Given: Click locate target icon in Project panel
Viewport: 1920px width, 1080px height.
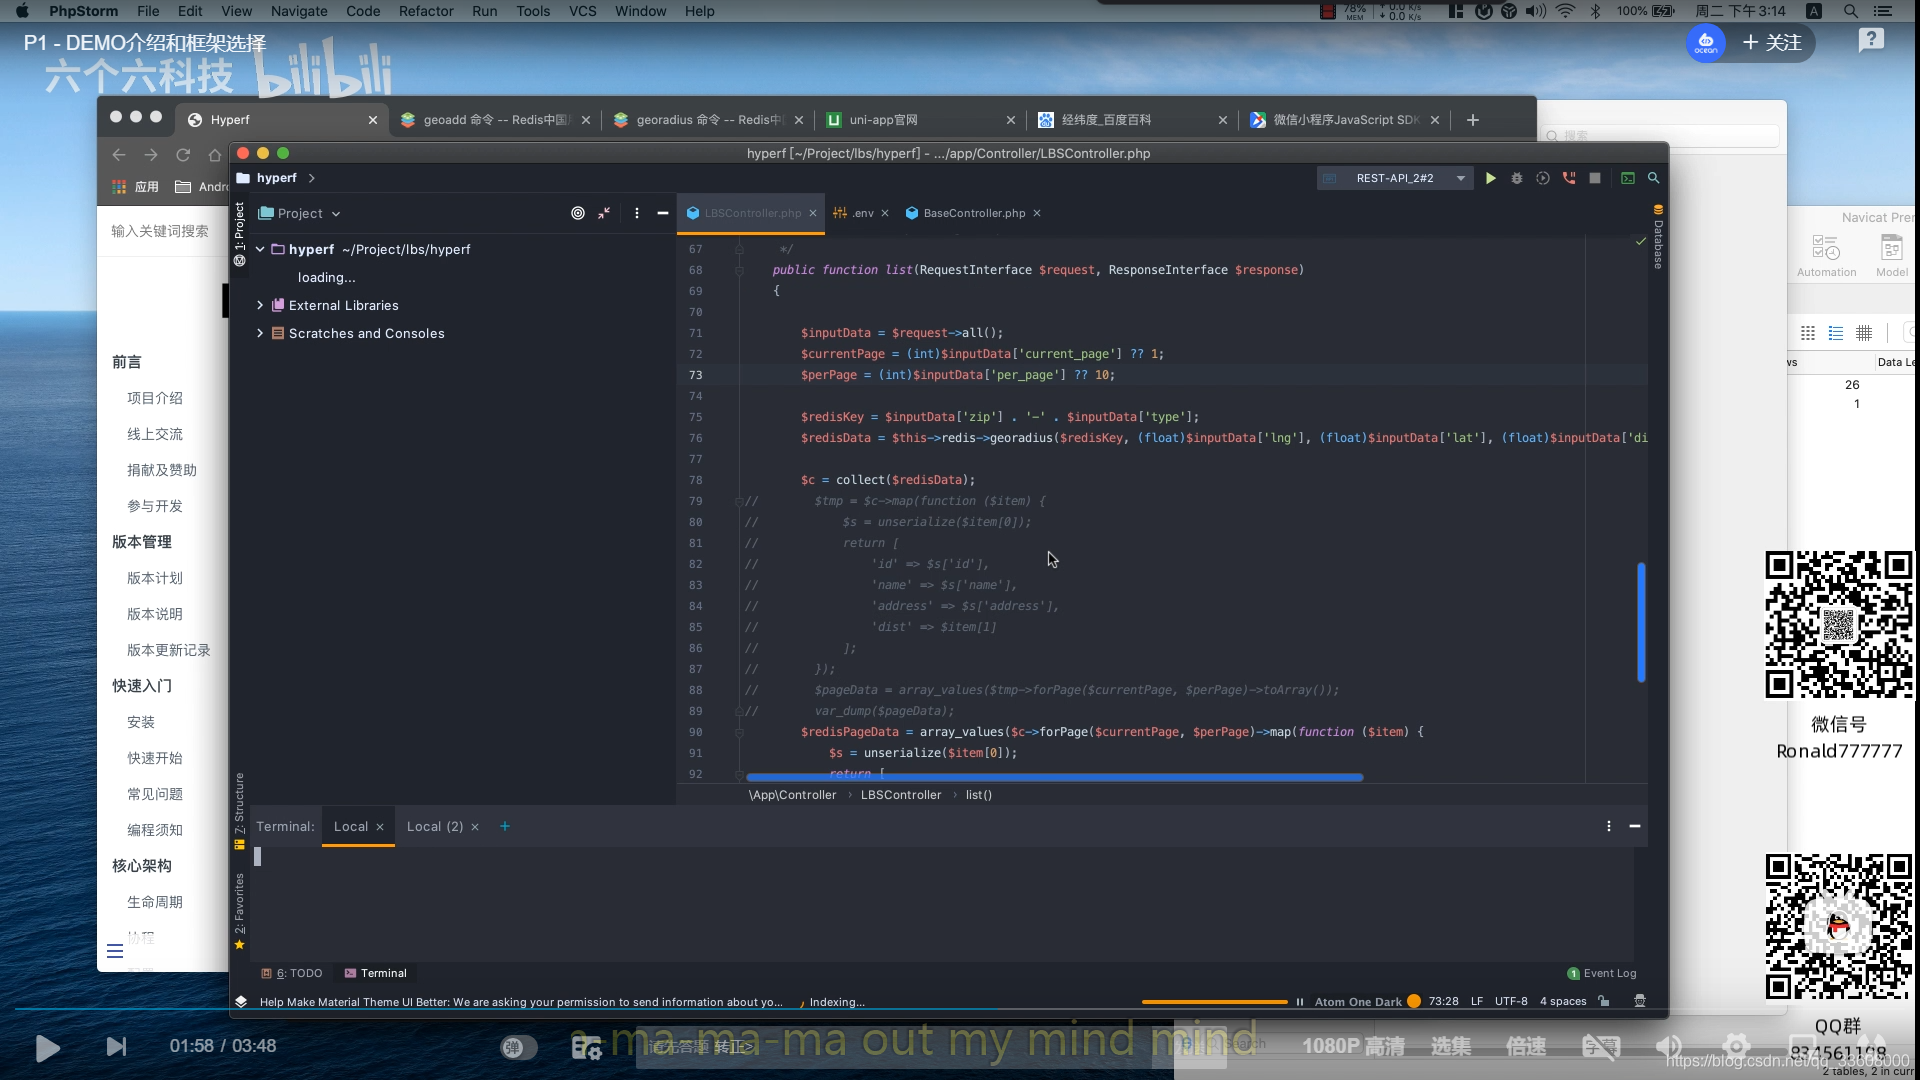Looking at the screenshot, I should click(578, 213).
